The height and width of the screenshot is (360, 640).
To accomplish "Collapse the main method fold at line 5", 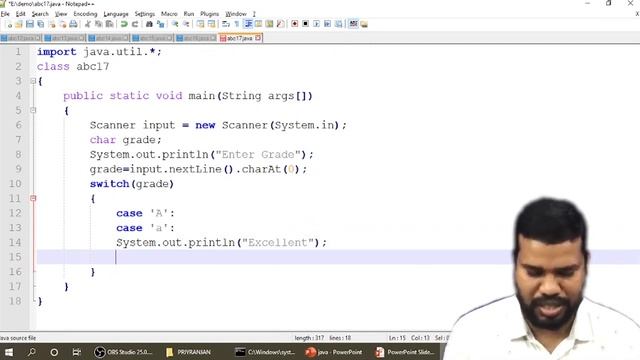I will coord(33,110).
